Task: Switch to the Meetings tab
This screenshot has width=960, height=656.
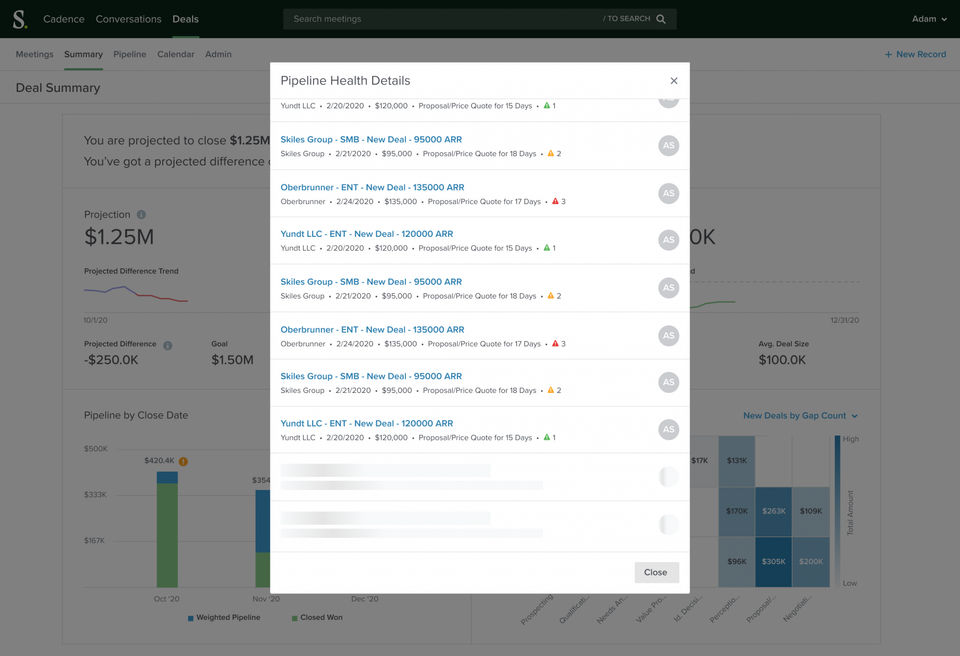Action: tap(34, 54)
